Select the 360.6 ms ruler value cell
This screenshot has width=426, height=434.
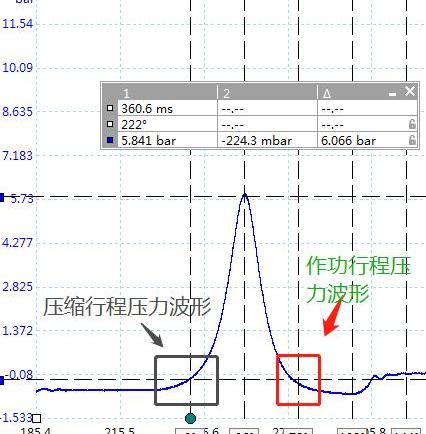click(167, 108)
